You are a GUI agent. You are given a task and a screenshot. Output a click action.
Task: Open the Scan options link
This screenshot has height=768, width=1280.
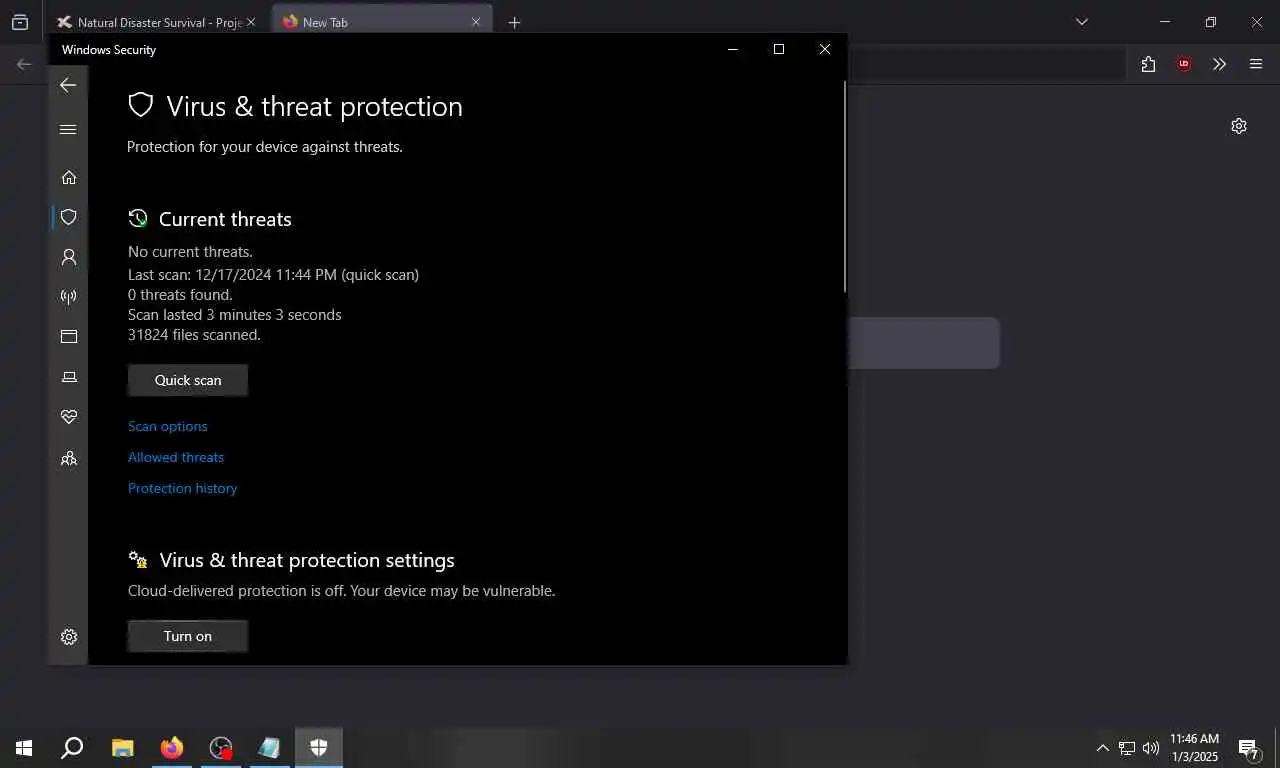coord(168,426)
